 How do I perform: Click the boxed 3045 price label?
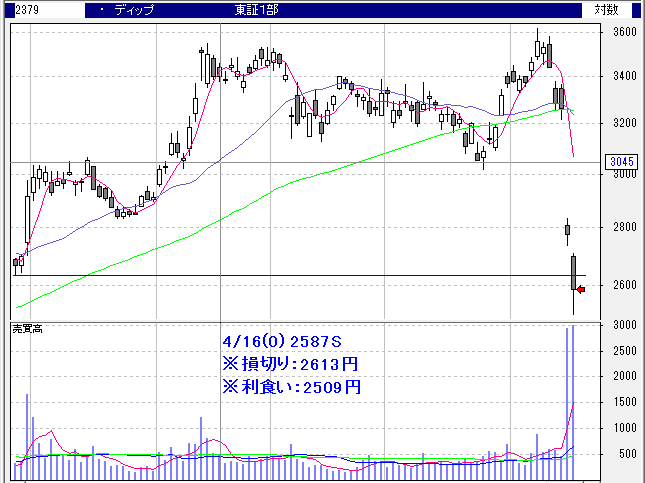pos(619,162)
